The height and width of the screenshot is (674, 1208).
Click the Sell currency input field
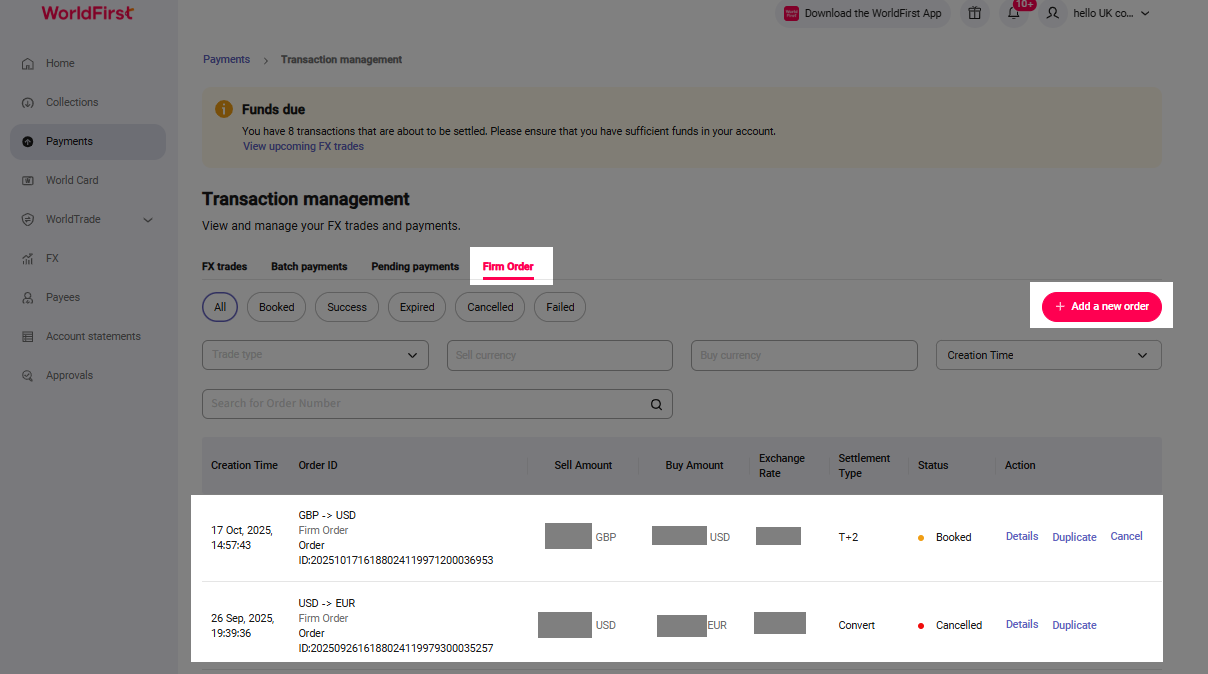coord(559,355)
